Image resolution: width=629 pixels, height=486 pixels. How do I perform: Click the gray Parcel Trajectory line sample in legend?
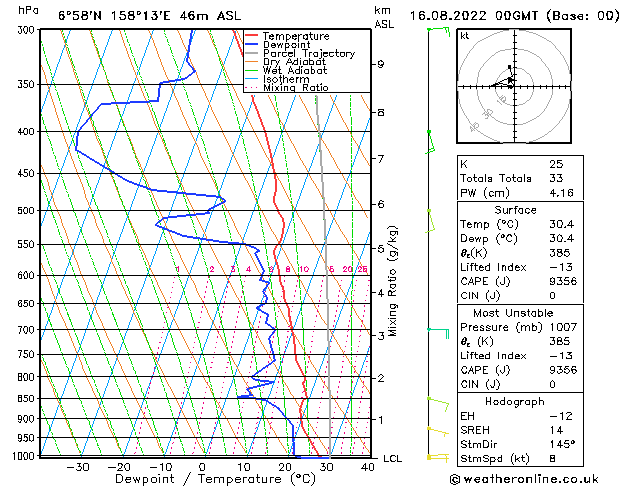(x=251, y=53)
